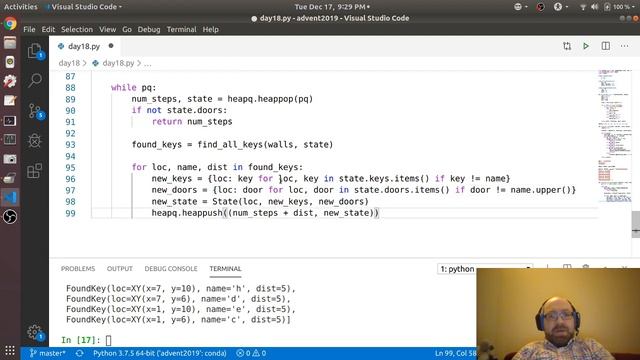
Task: Click the Open Changes compare icon
Action: click(x=567, y=46)
